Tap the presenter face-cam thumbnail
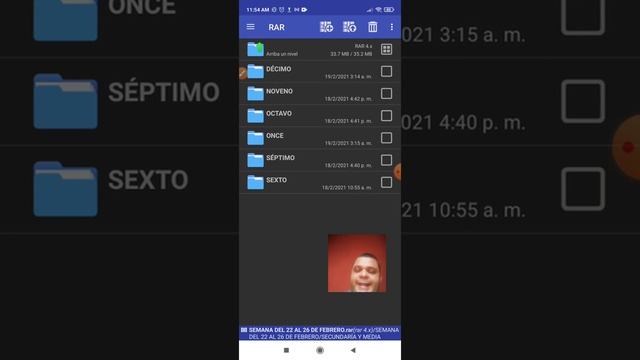640x360 pixels. [x=357, y=263]
